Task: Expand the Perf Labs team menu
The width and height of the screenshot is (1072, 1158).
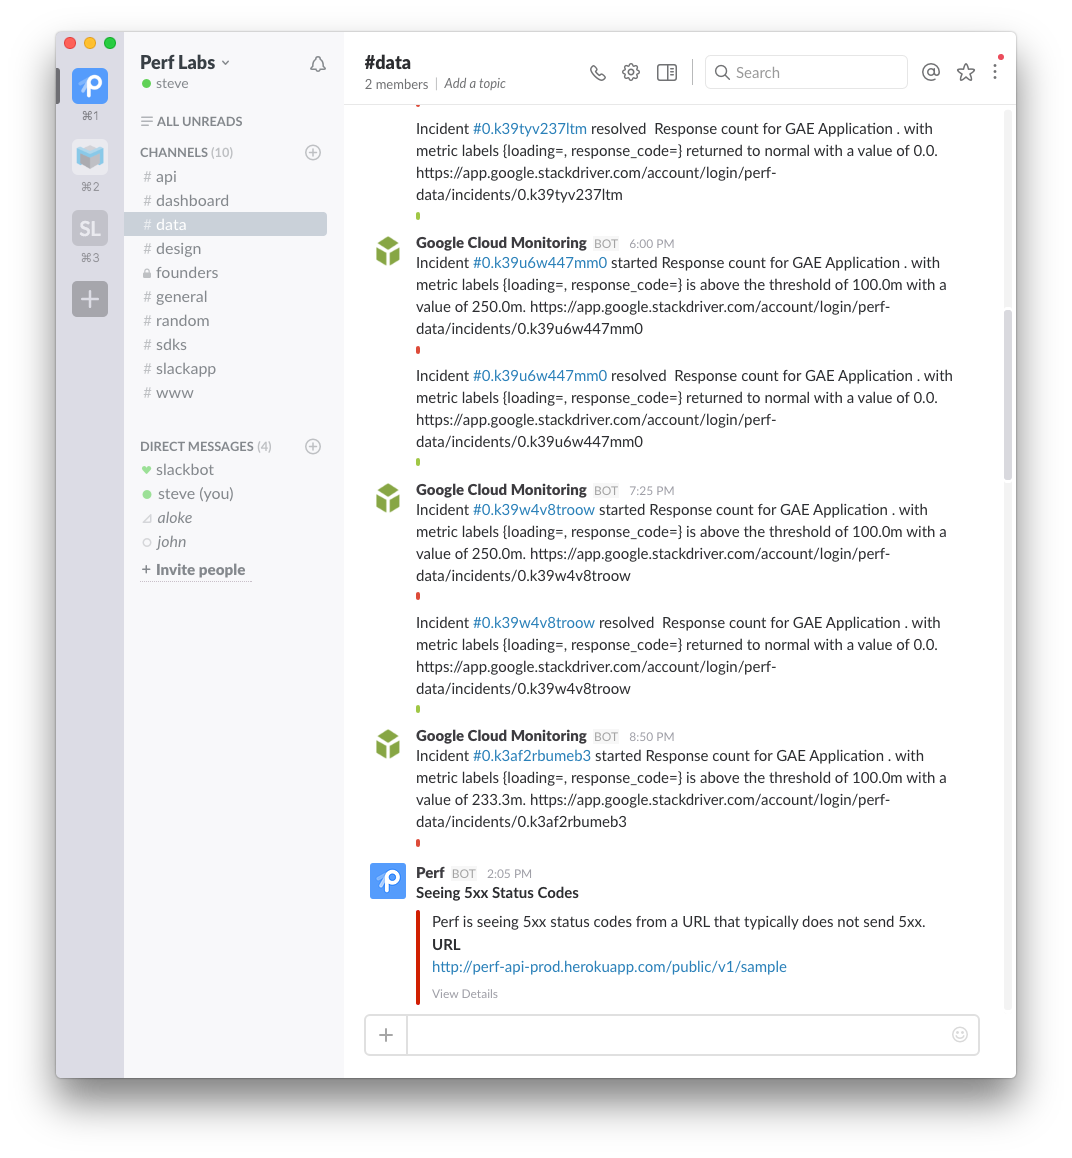Action: [185, 63]
